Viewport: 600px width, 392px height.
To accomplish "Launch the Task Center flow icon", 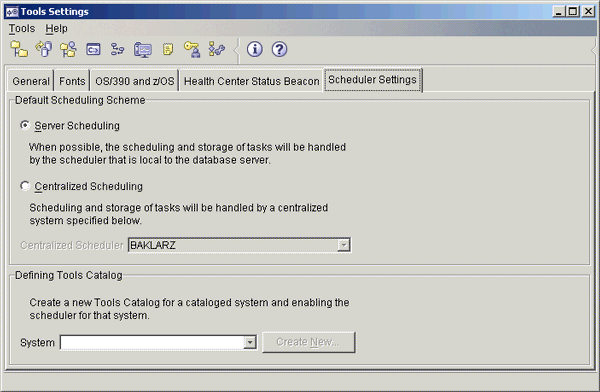I will [x=117, y=49].
